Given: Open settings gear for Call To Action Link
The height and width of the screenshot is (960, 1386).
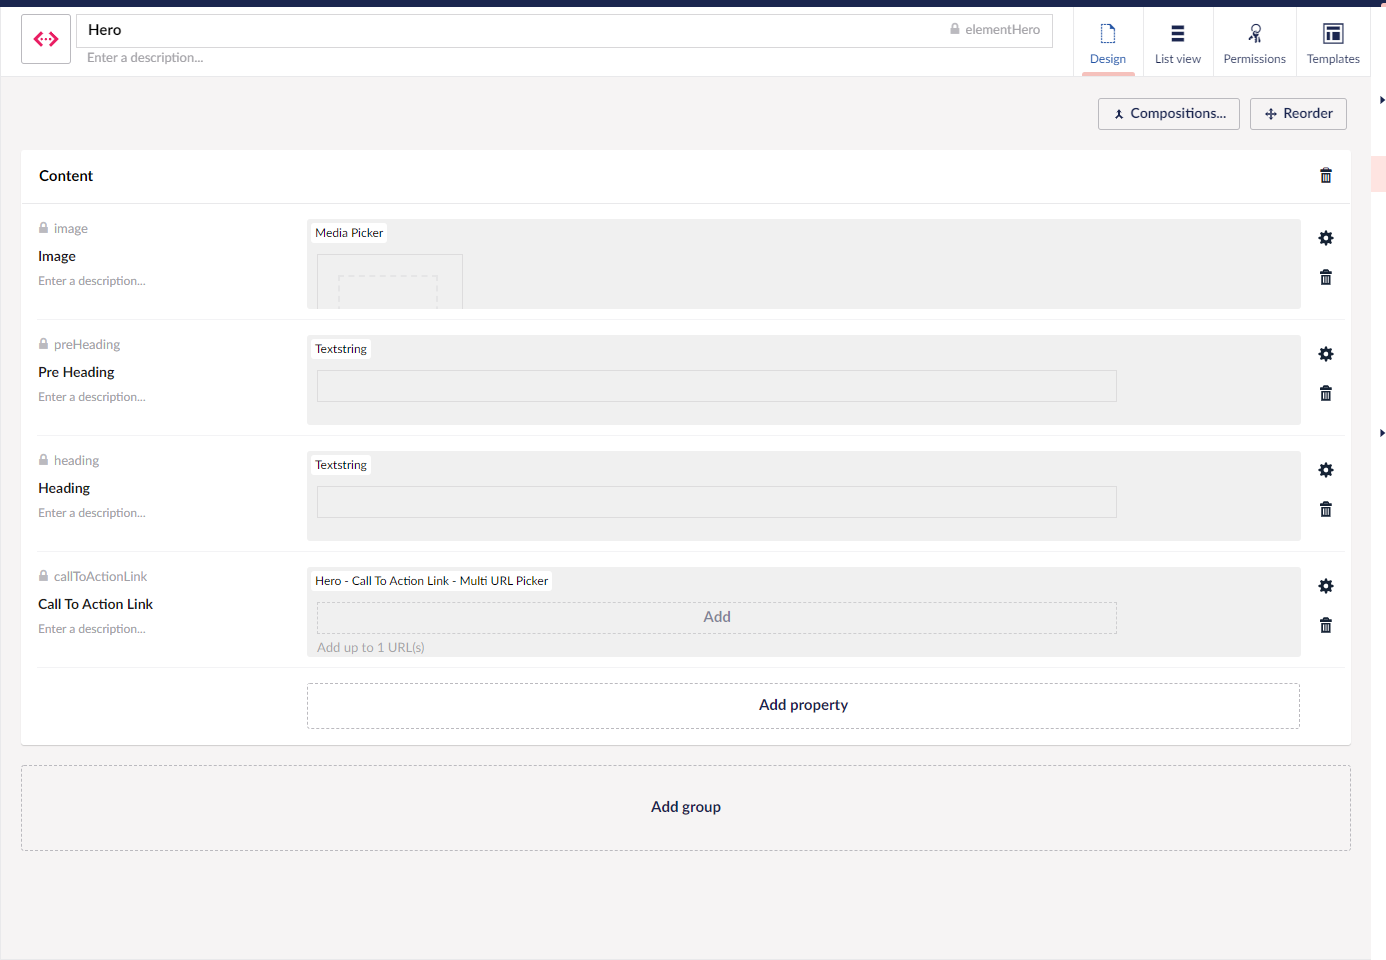Looking at the screenshot, I should tap(1326, 586).
